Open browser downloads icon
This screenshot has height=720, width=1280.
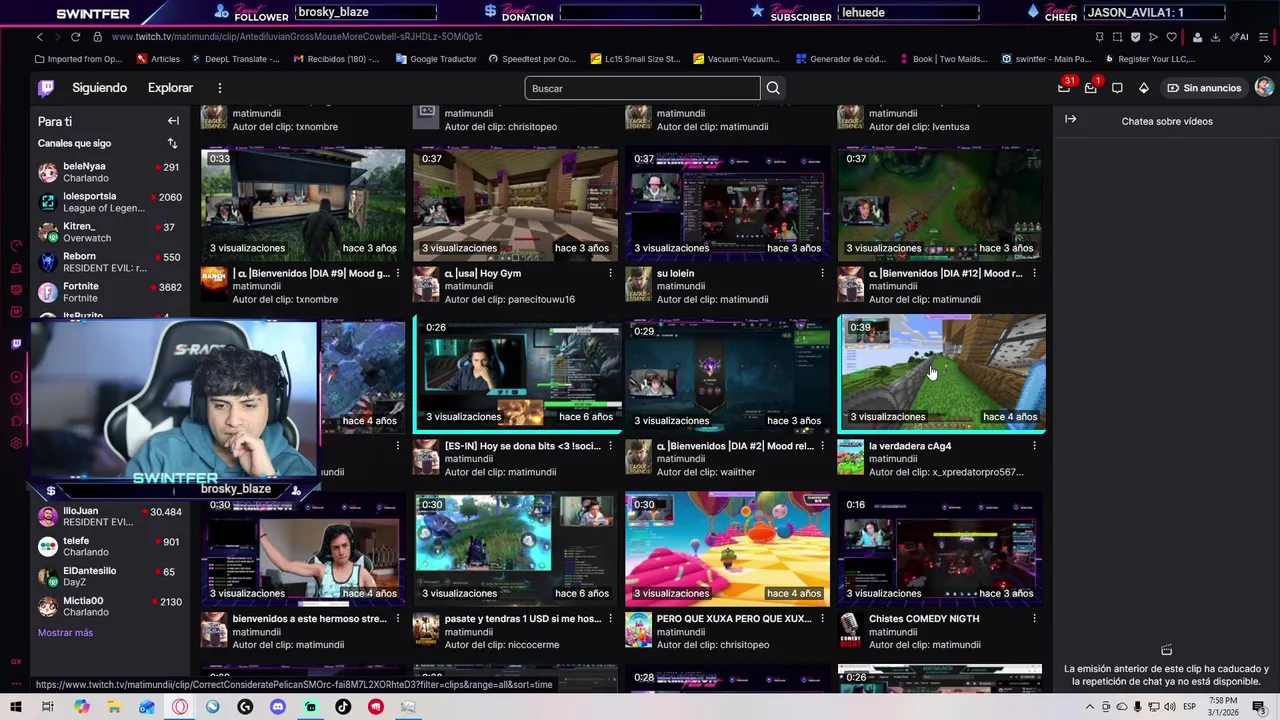1215,37
